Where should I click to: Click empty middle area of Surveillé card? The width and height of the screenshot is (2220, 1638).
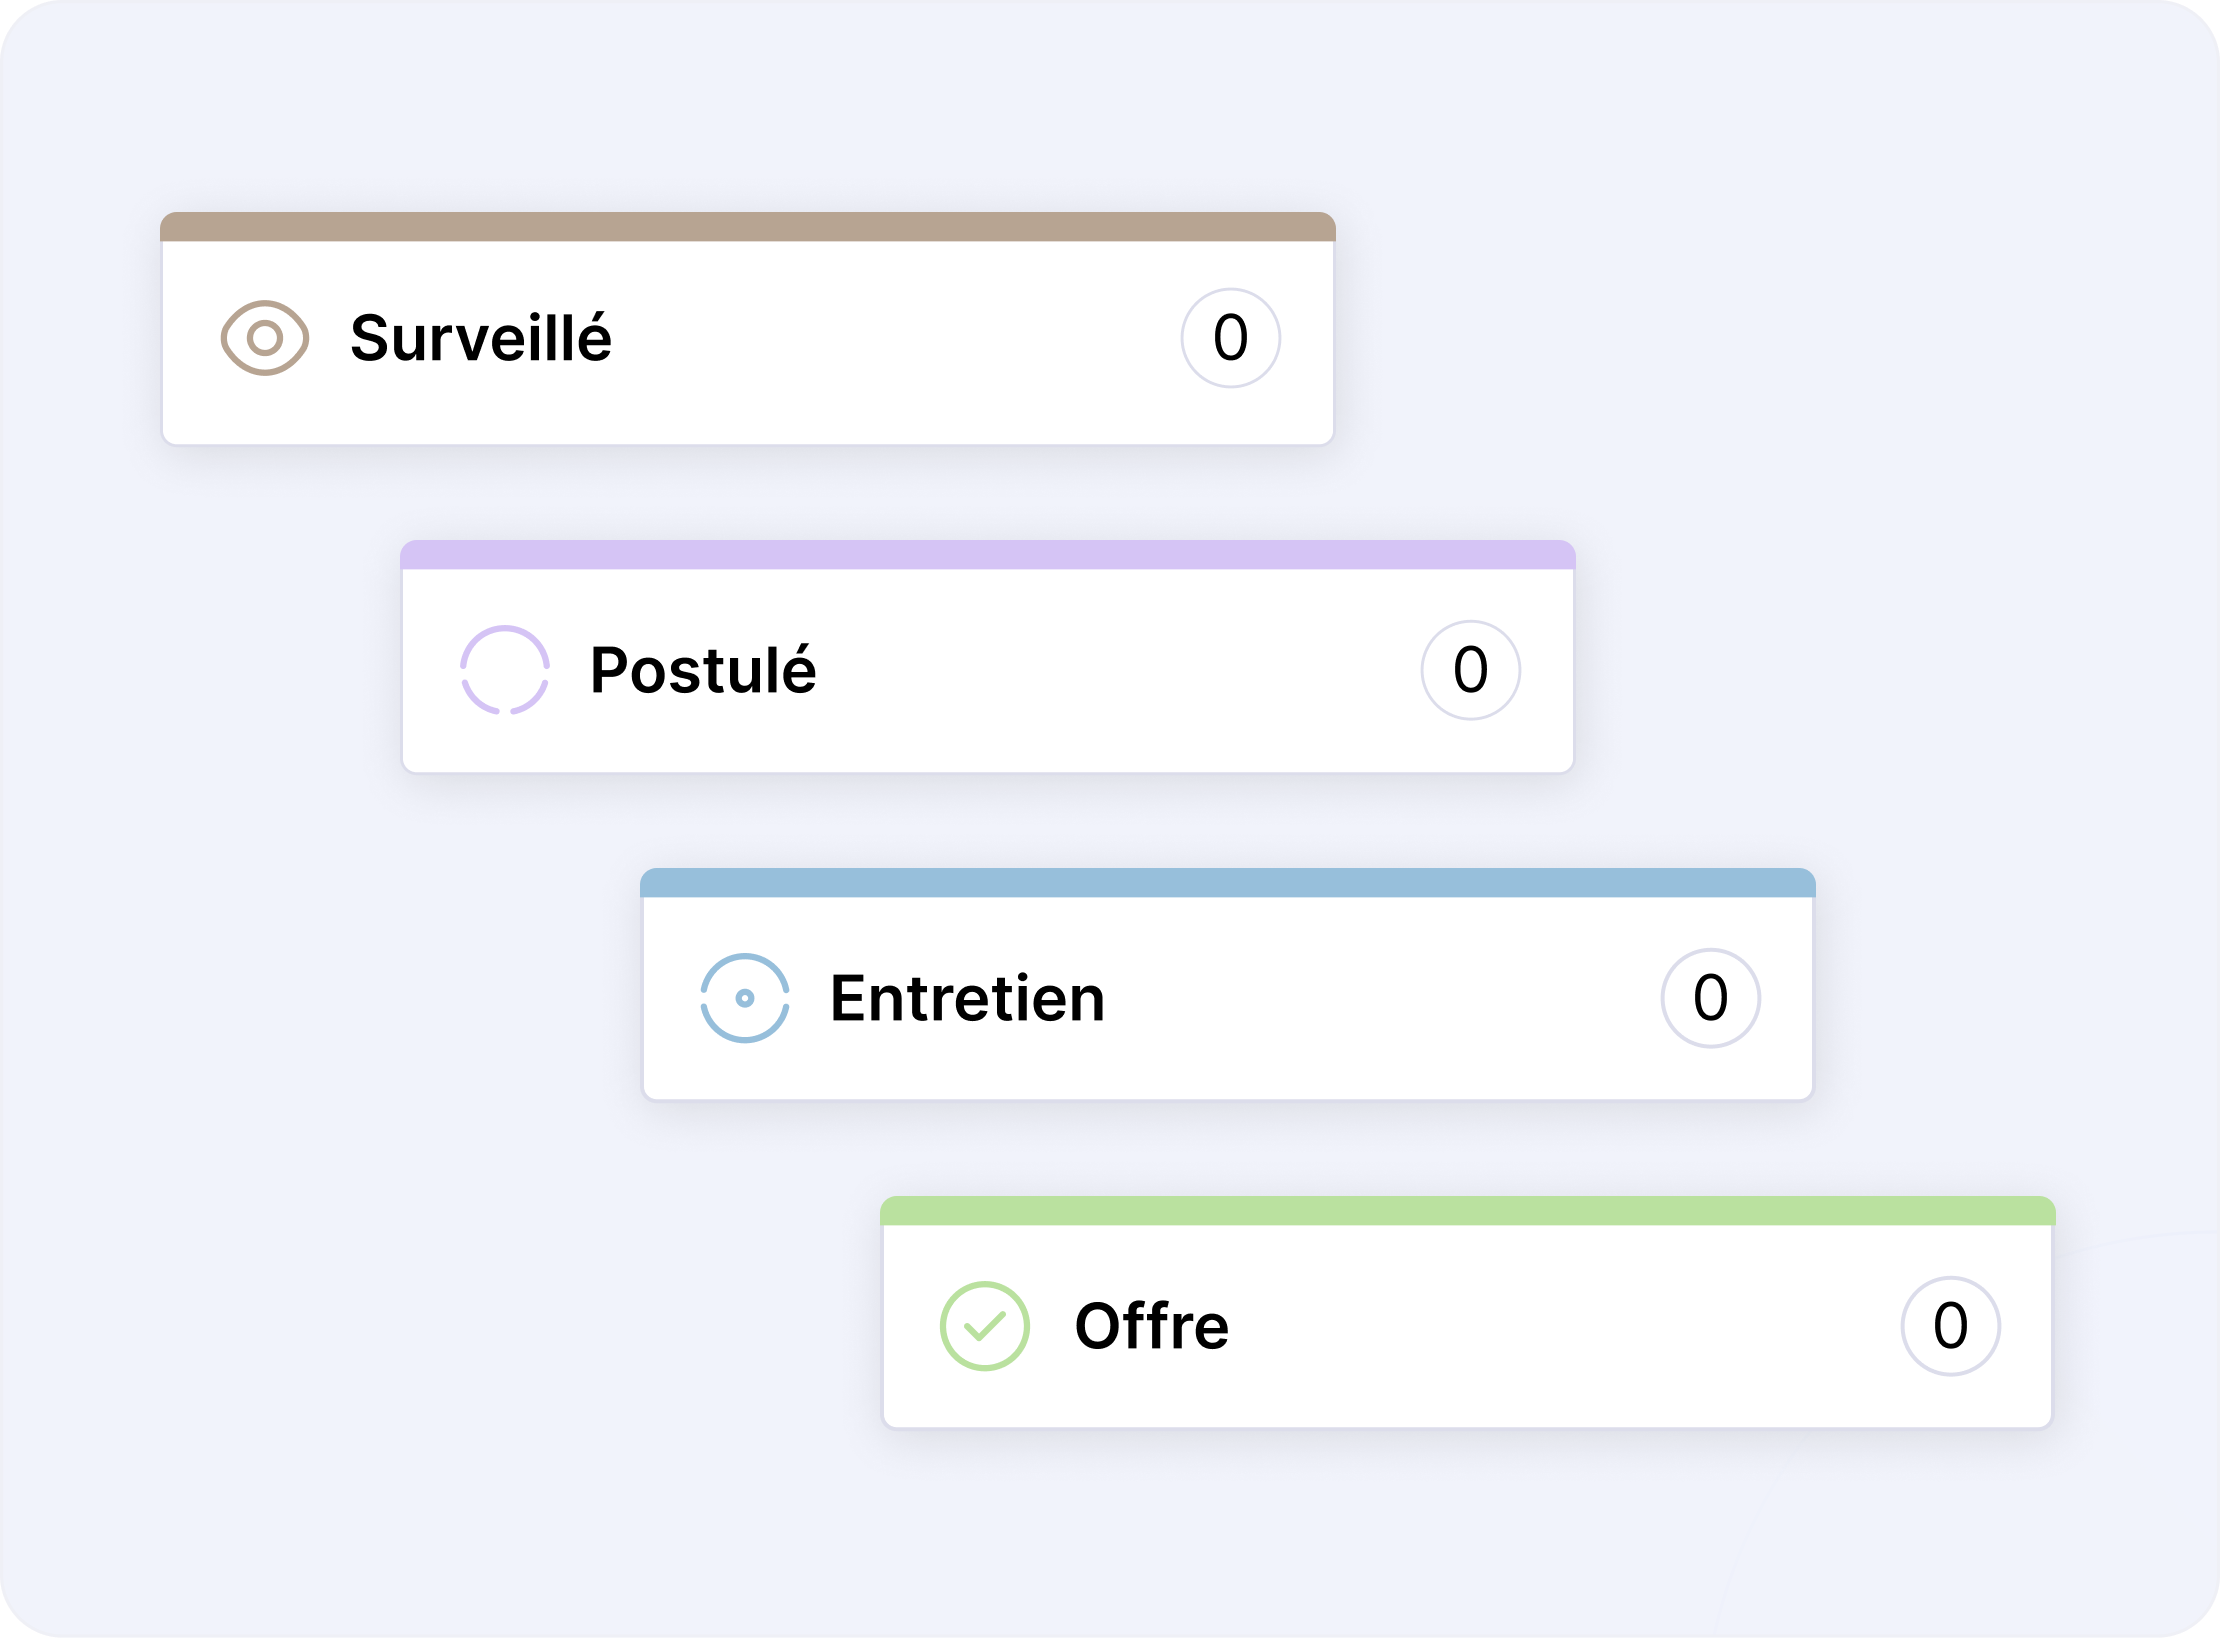pos(890,340)
